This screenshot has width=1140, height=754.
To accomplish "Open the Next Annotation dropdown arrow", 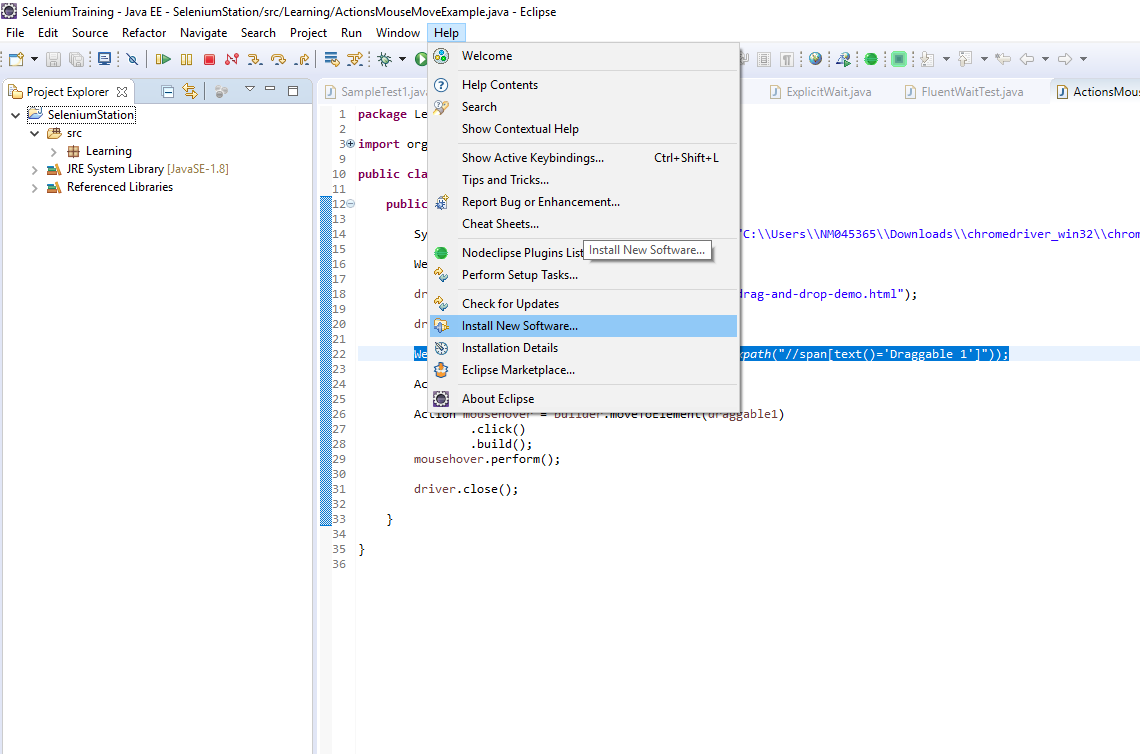I will click(x=946, y=59).
